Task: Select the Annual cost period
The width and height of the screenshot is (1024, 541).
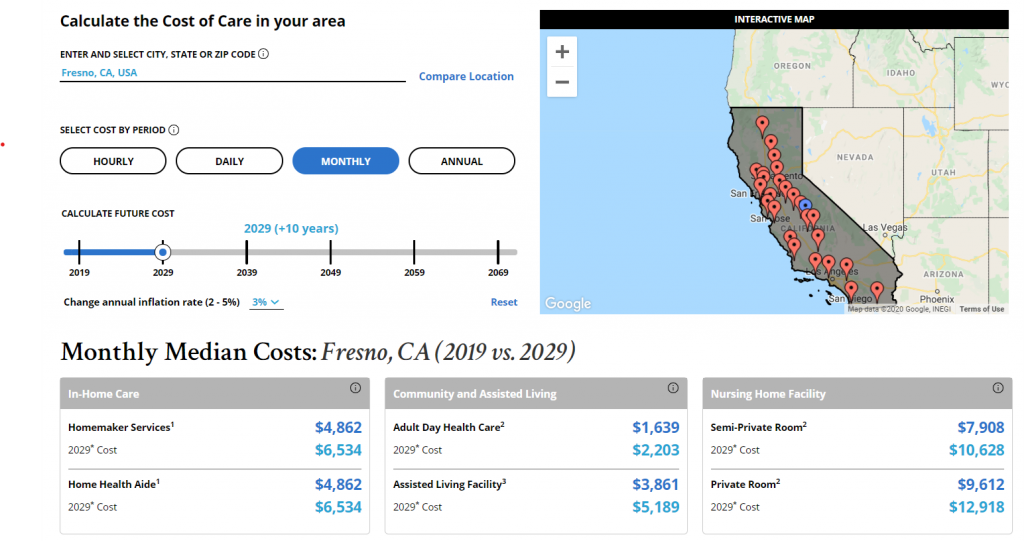Action: (462, 161)
